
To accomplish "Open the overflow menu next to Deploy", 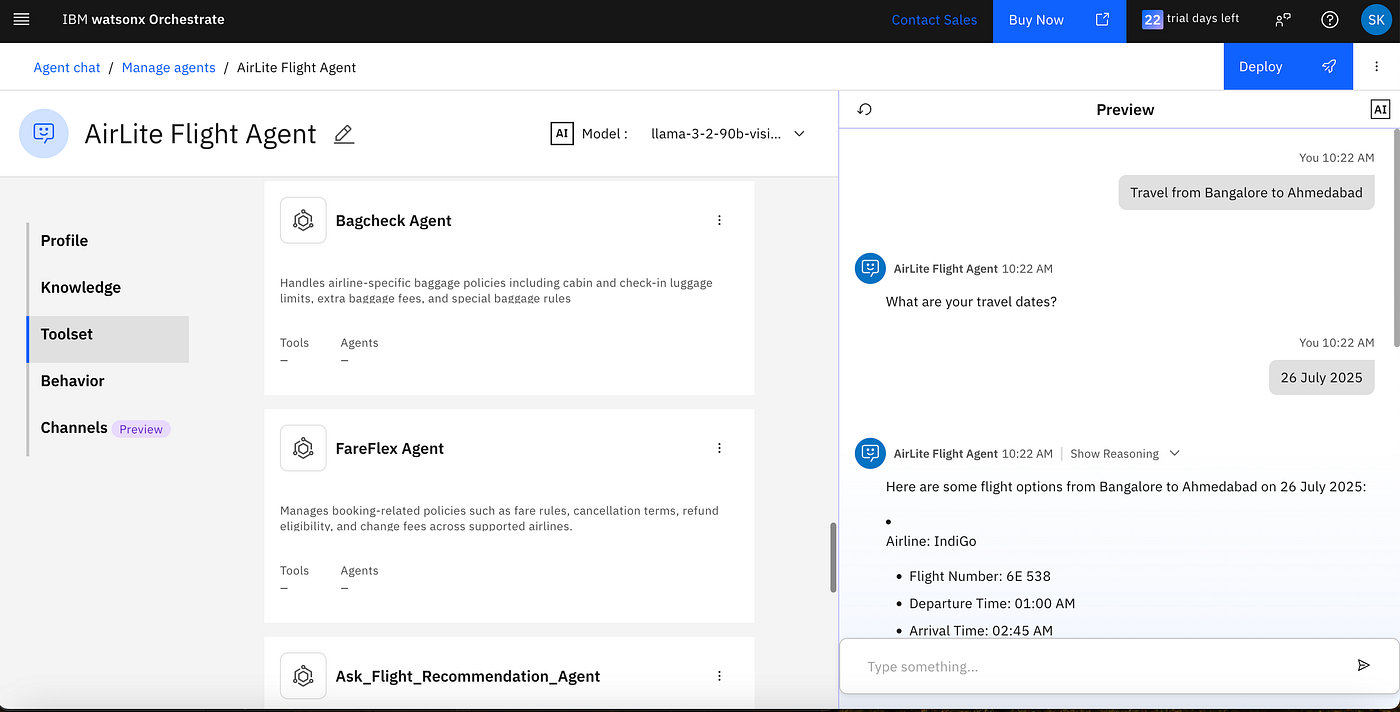I will 1376,67.
